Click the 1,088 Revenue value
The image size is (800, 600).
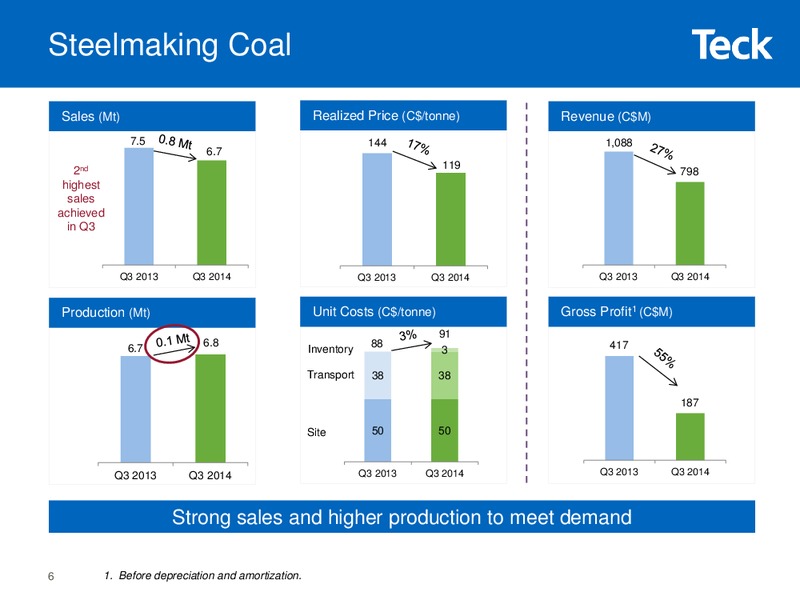coord(619,143)
